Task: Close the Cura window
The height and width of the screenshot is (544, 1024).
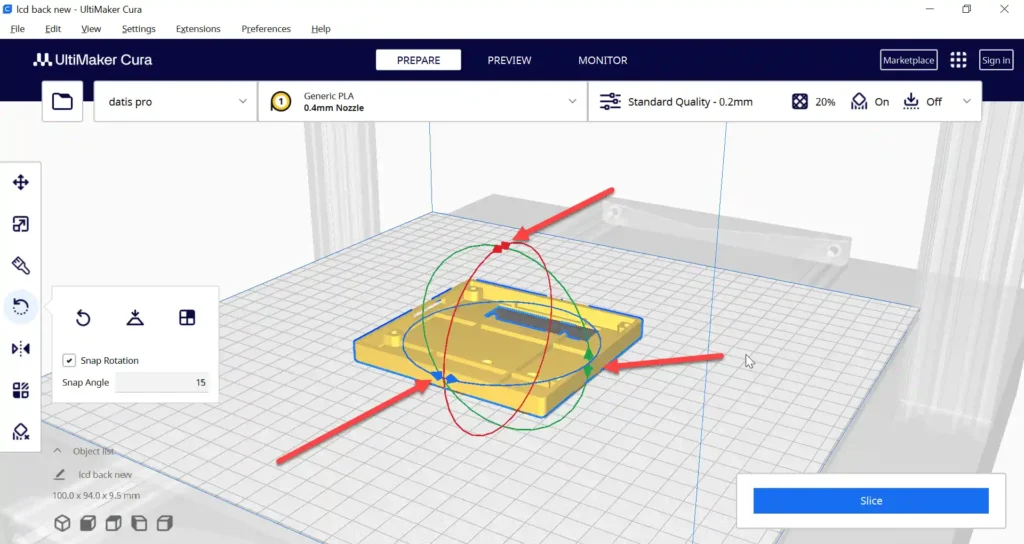Action: pos(1004,9)
